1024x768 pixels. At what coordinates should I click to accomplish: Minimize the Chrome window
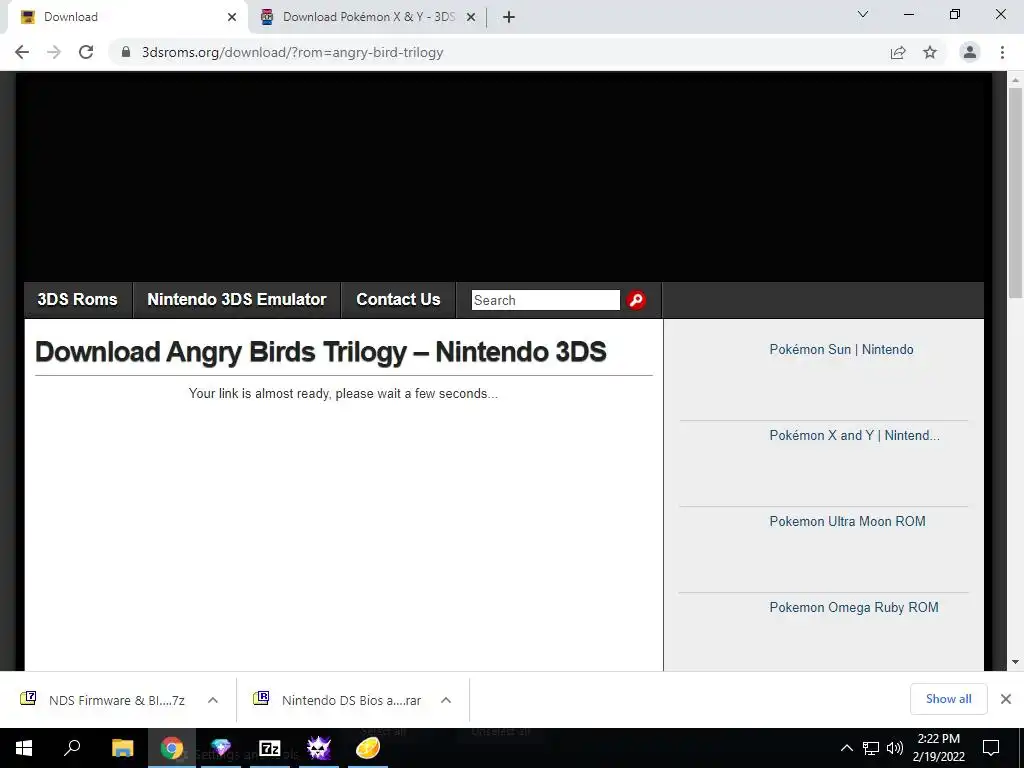click(x=908, y=14)
